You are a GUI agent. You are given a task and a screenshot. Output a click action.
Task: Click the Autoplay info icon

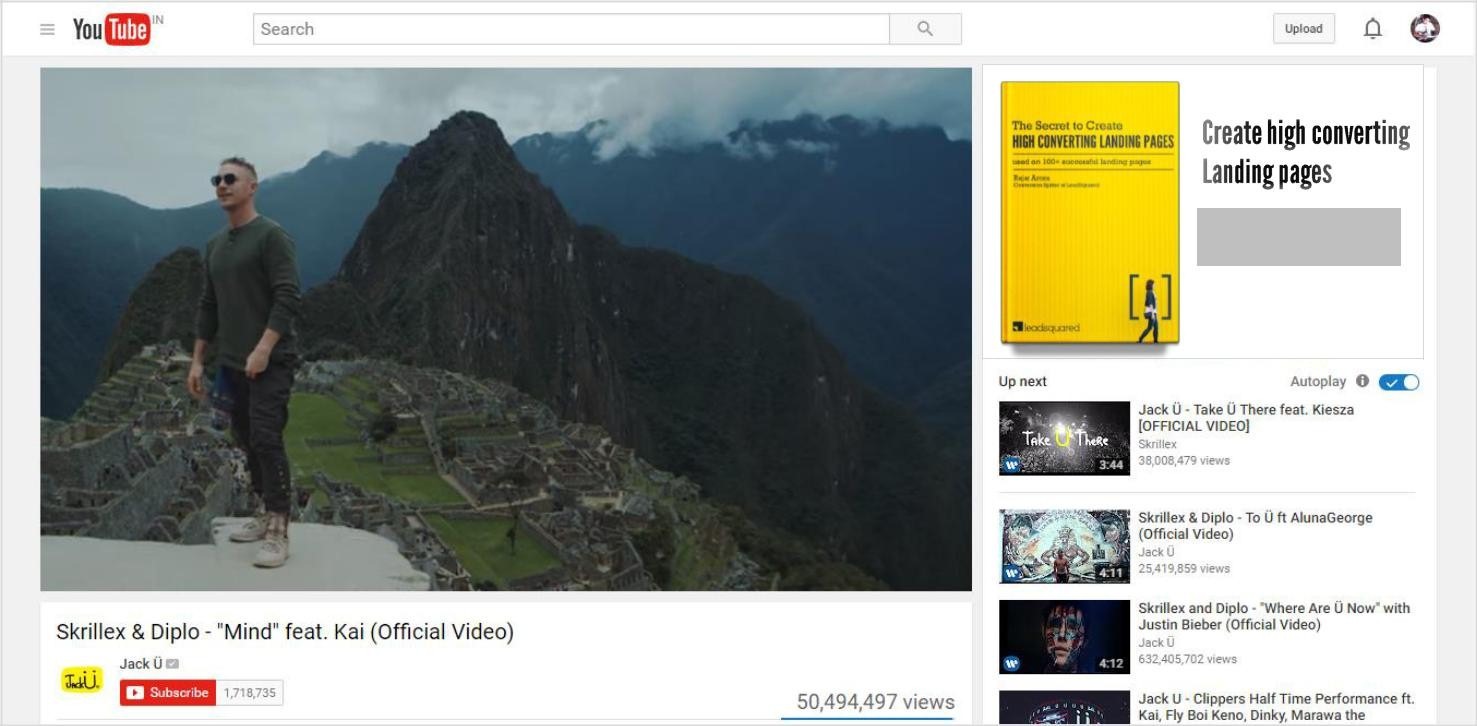click(x=1362, y=381)
